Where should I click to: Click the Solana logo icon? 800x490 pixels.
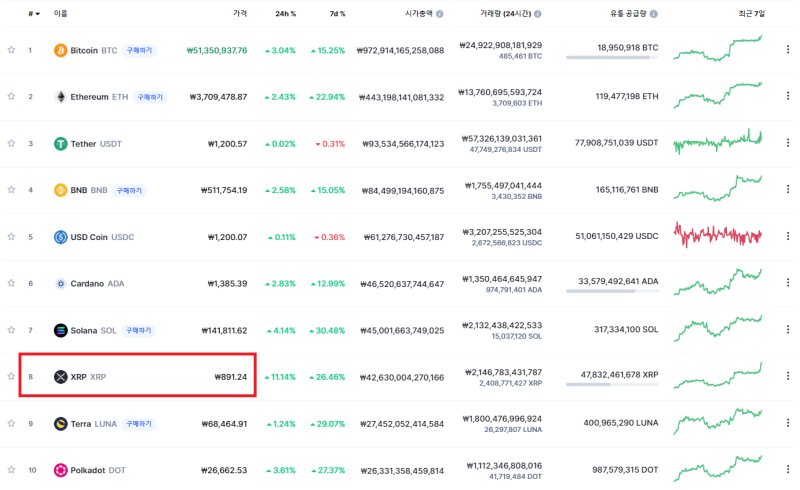61,331
